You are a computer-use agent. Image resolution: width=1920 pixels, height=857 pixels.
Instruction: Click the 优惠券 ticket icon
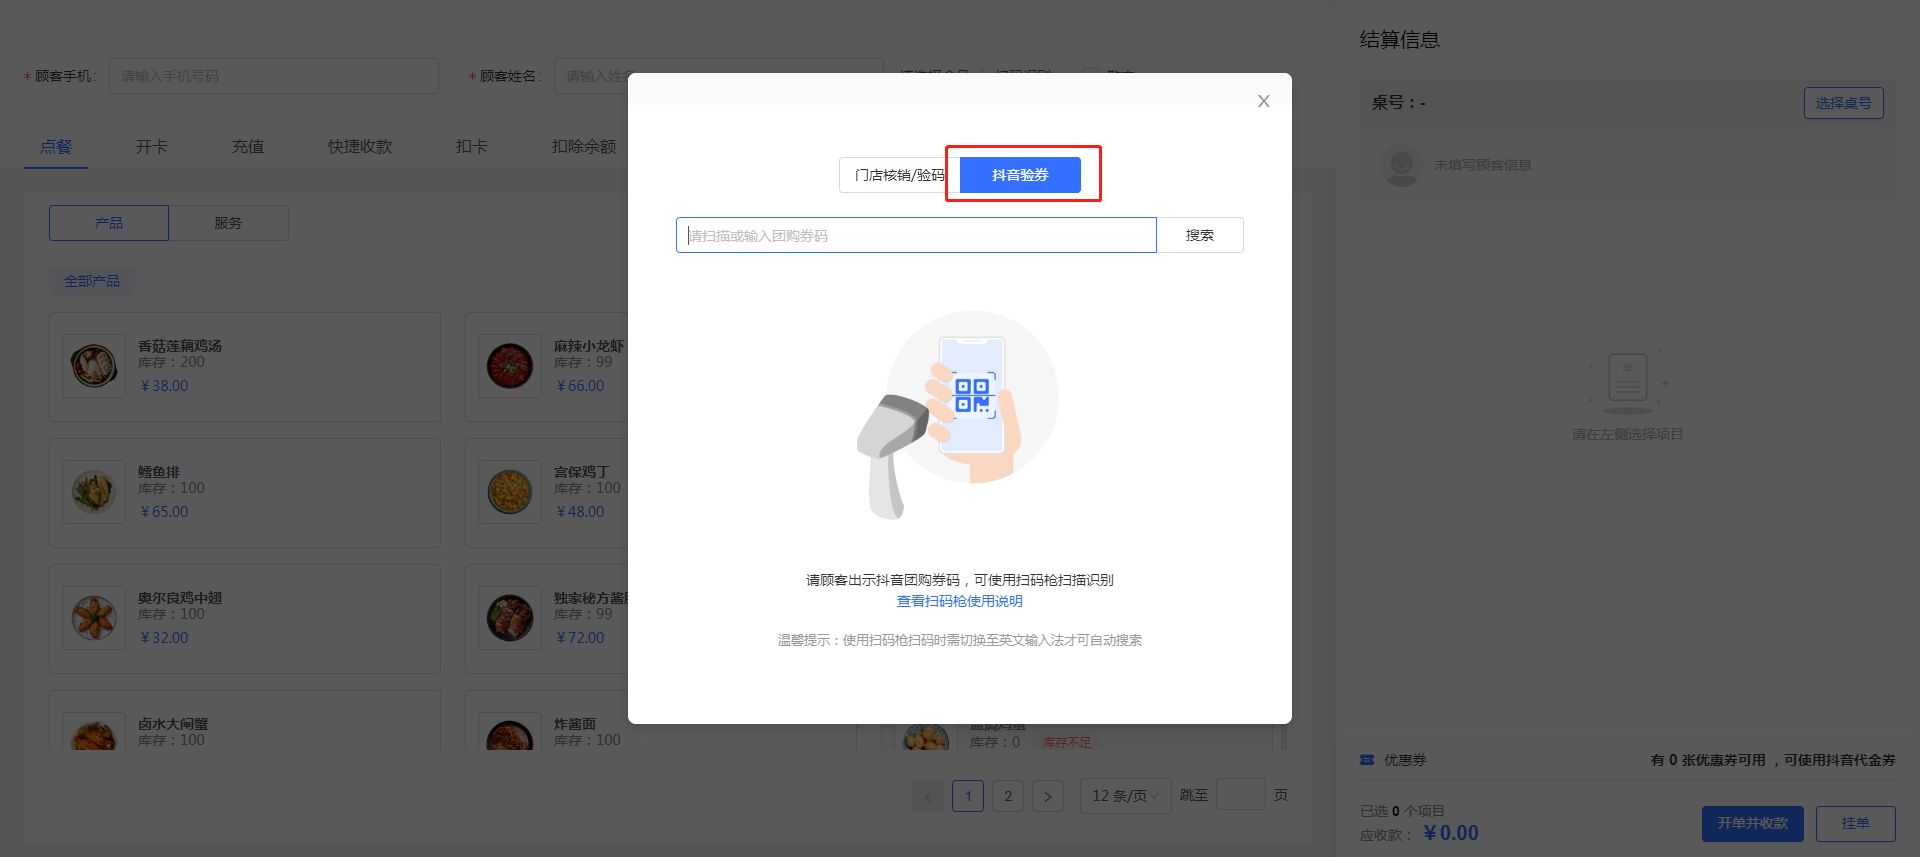tap(1367, 760)
